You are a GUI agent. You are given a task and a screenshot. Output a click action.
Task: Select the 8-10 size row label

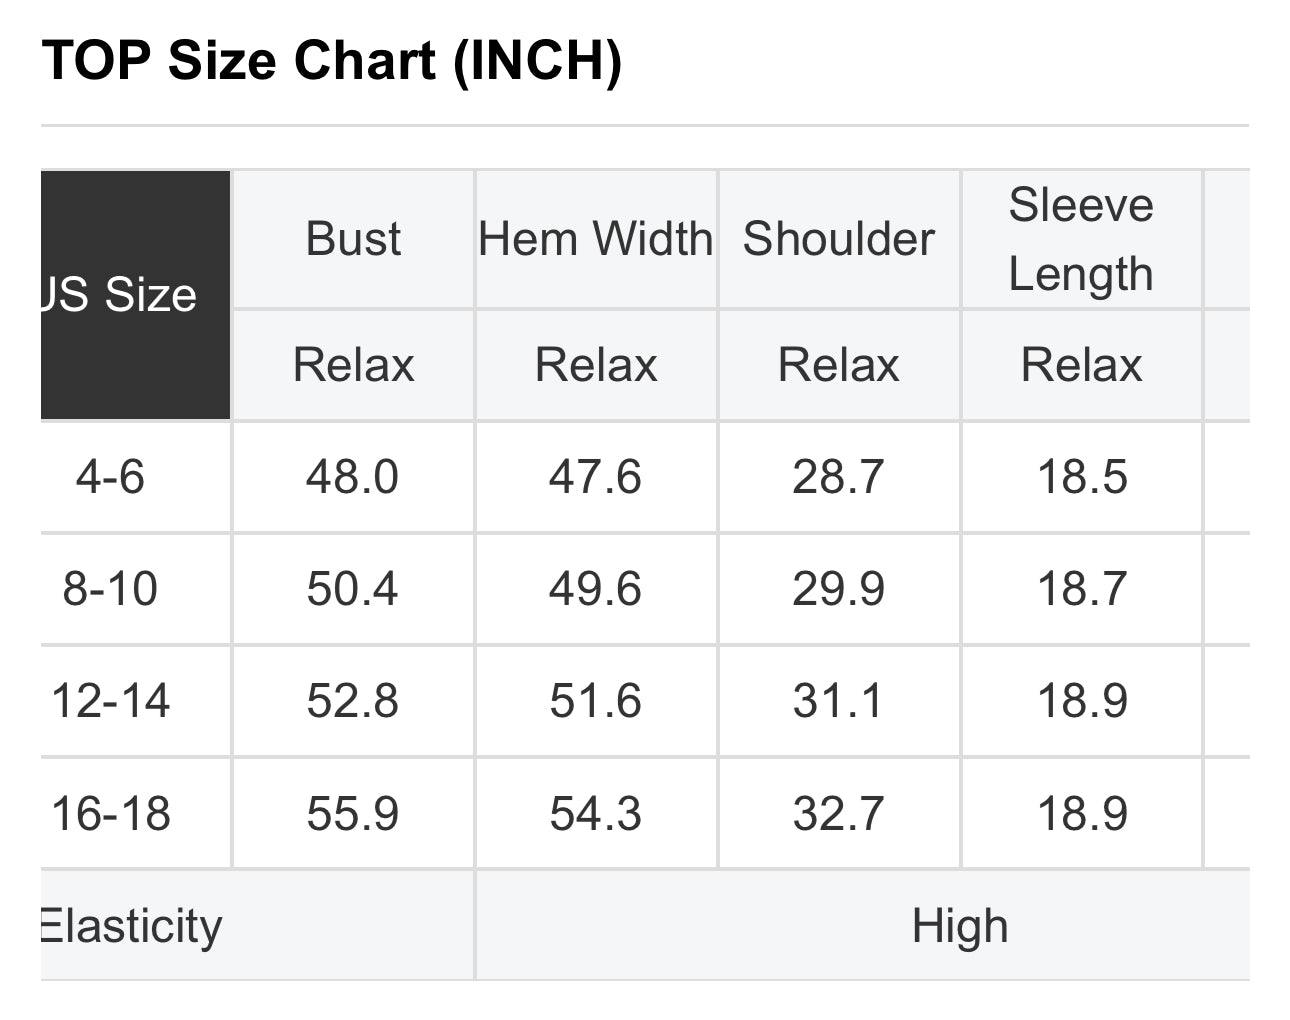click(111, 589)
